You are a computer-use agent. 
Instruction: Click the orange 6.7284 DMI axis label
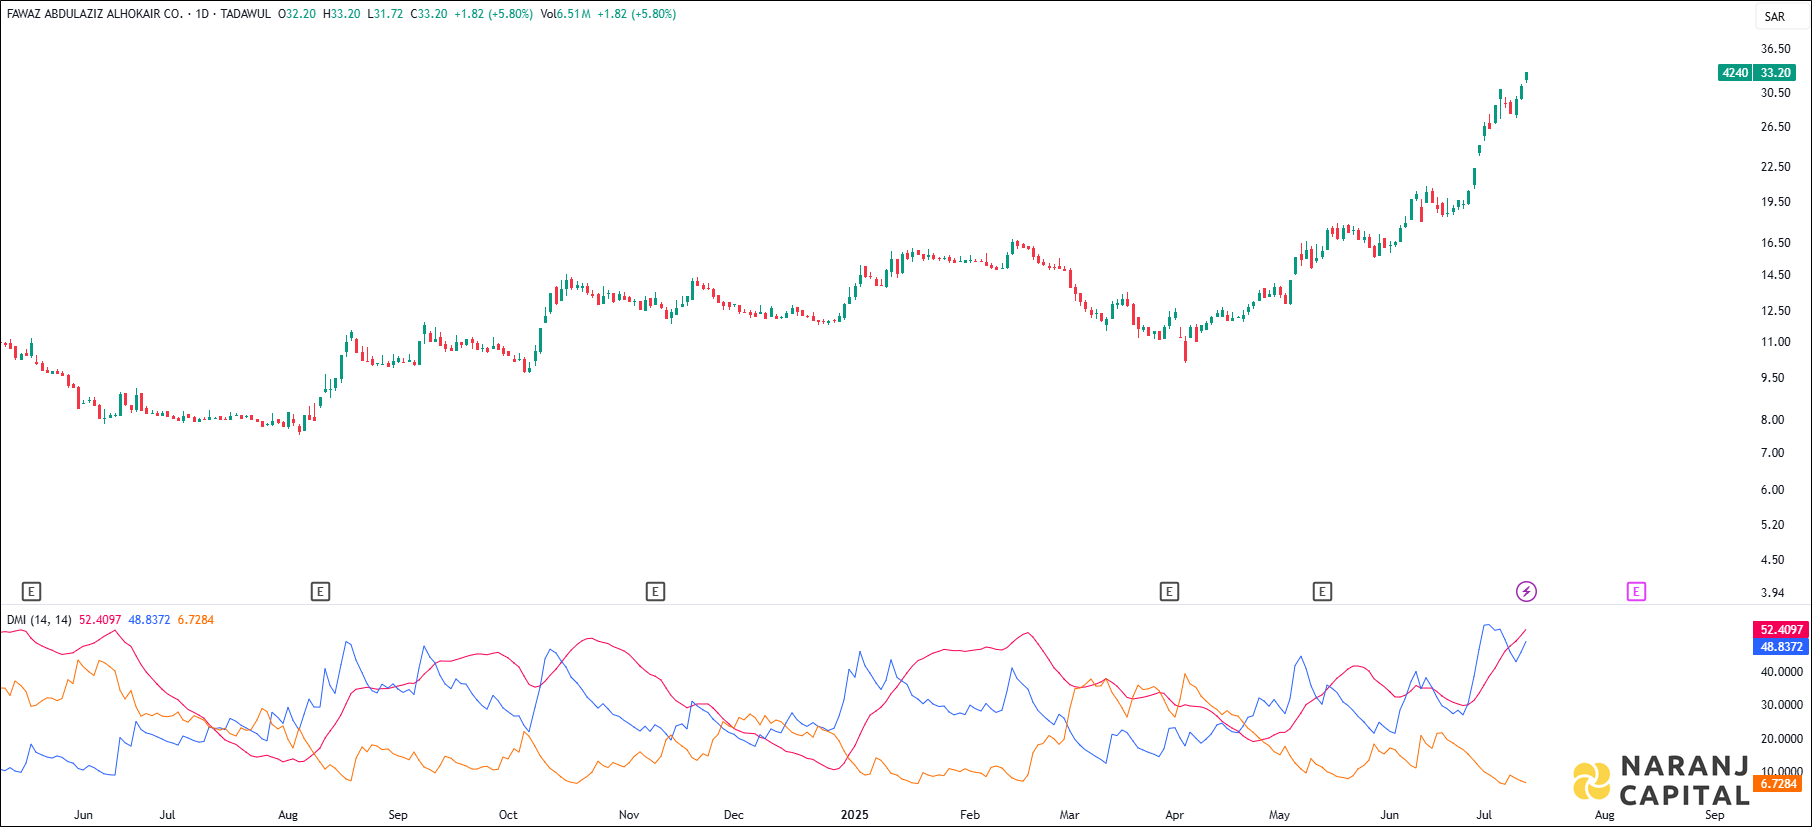point(1779,784)
